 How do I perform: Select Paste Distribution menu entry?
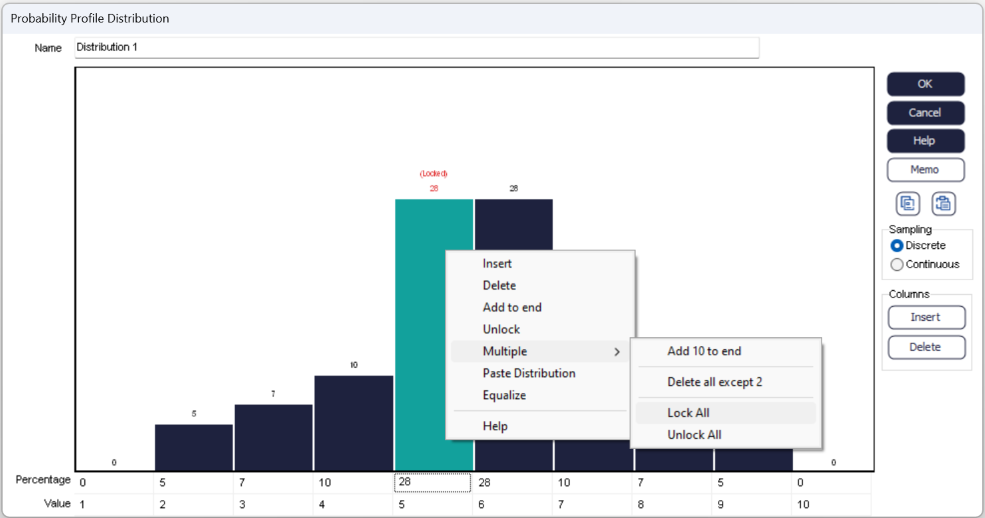click(x=529, y=374)
